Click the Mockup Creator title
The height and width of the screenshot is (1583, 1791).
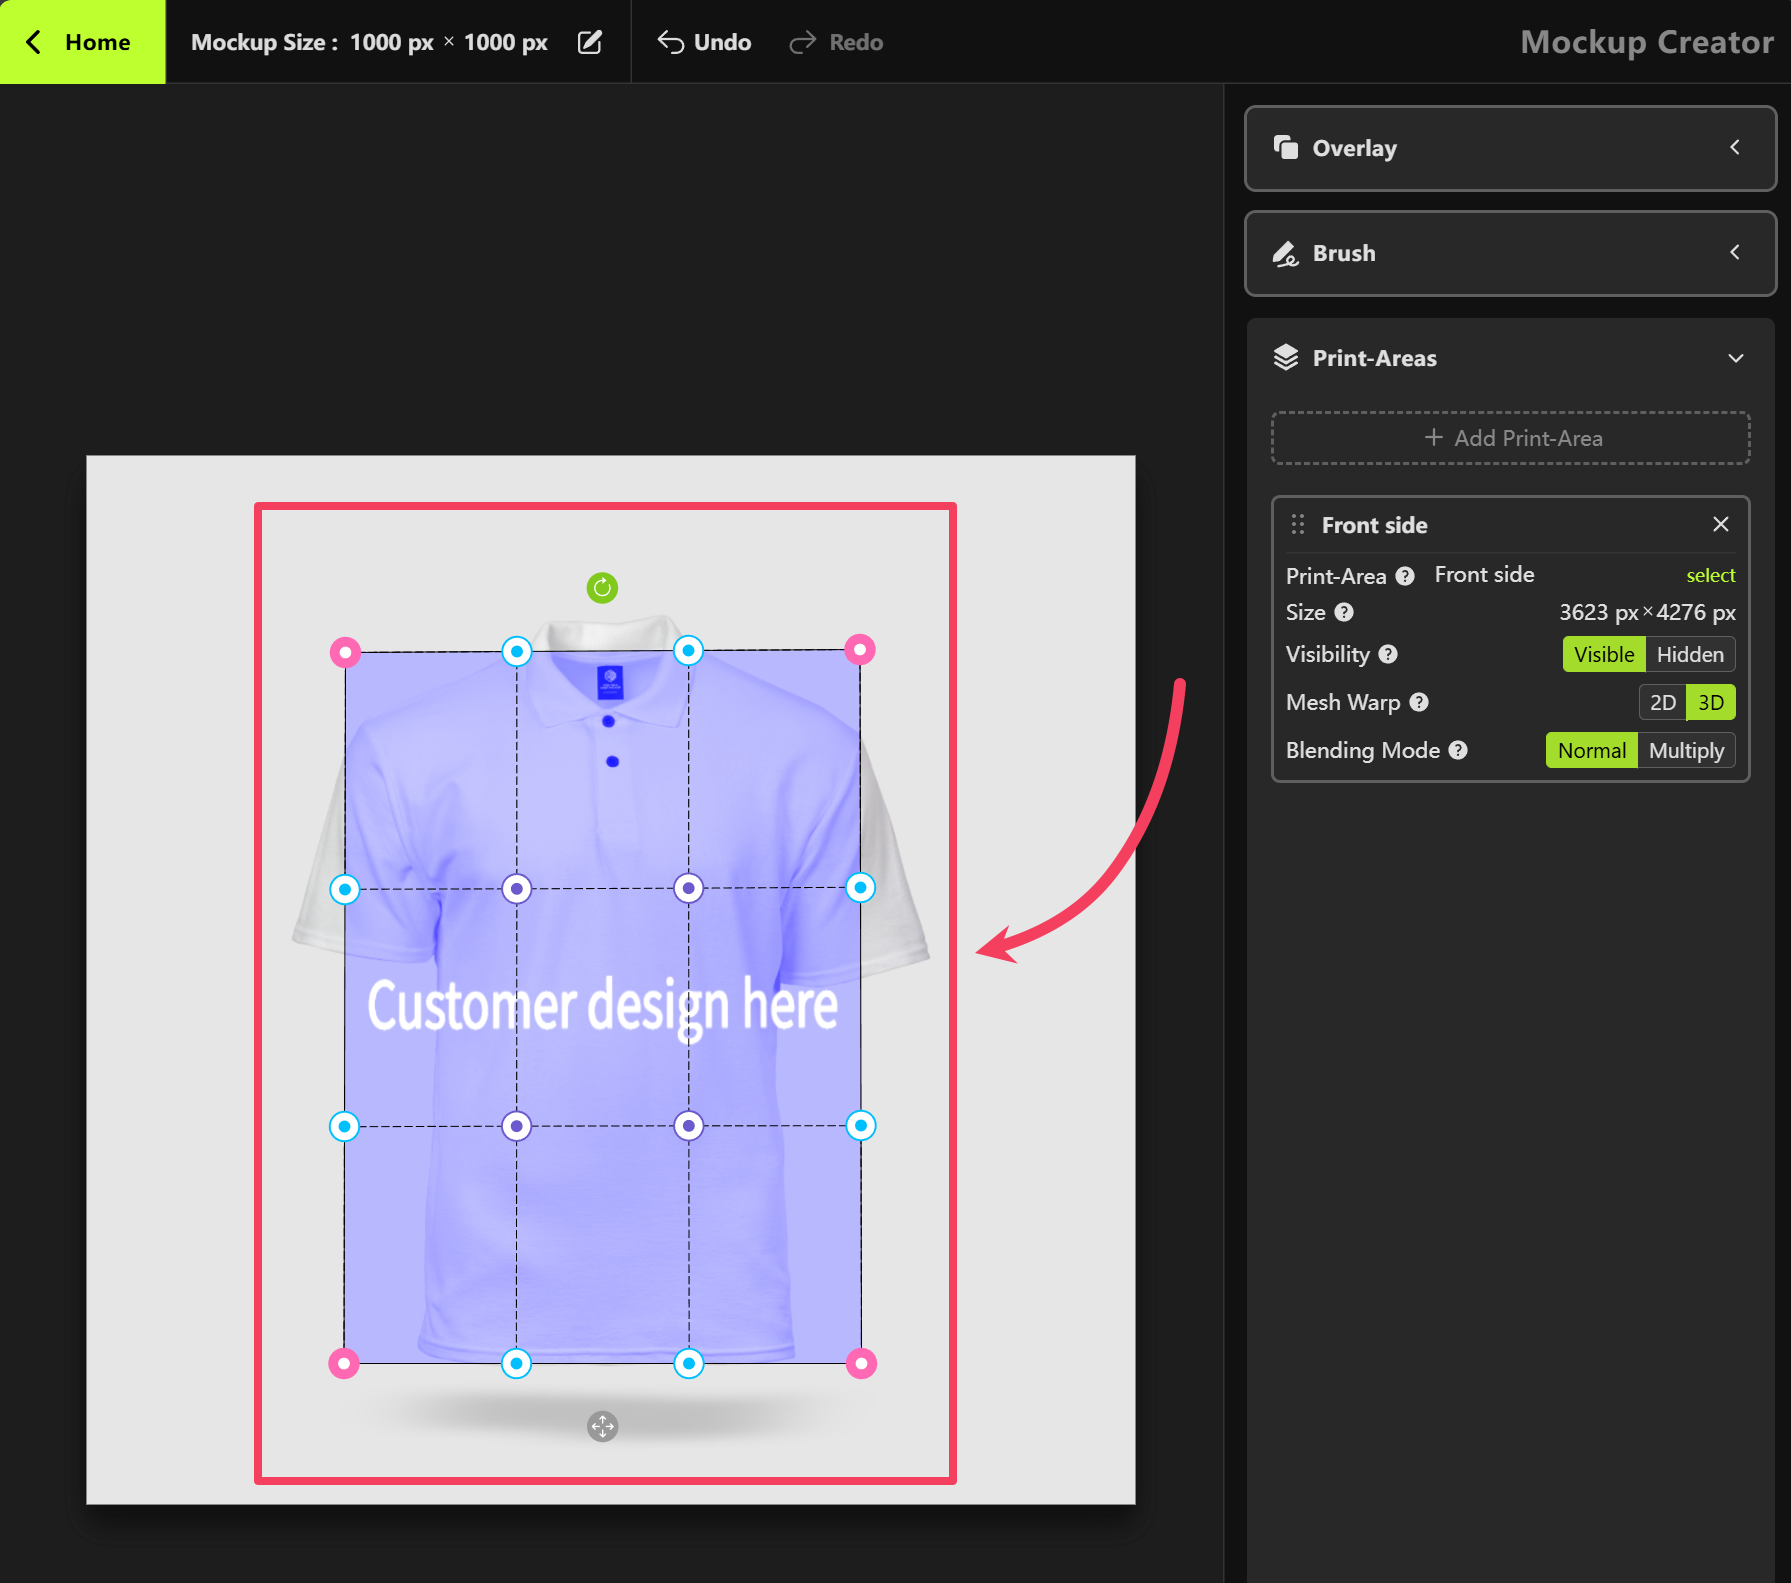[x=1647, y=42]
